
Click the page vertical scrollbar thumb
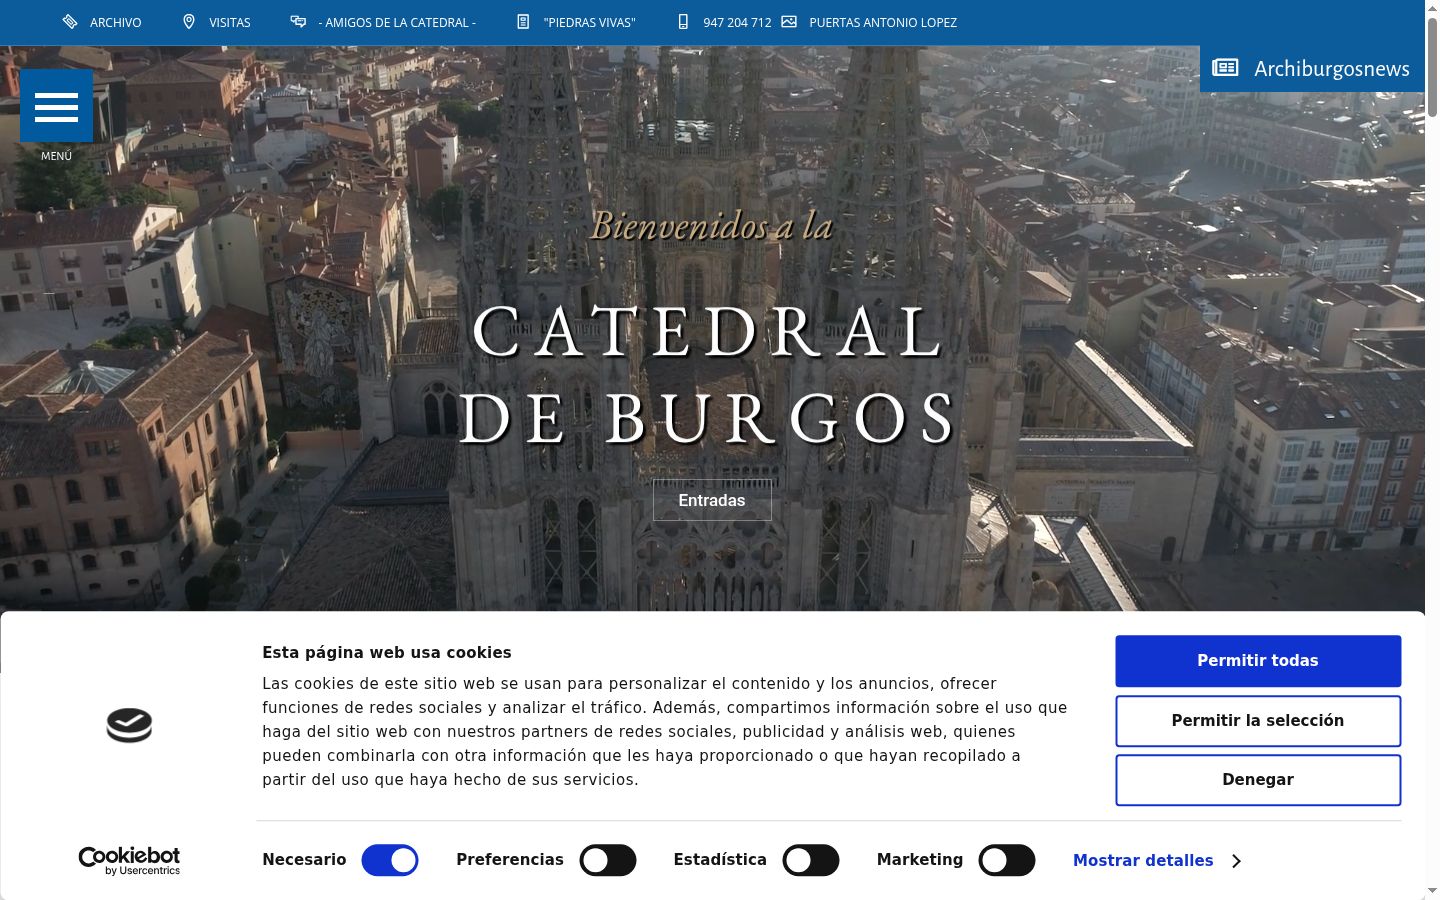coord(1432,65)
